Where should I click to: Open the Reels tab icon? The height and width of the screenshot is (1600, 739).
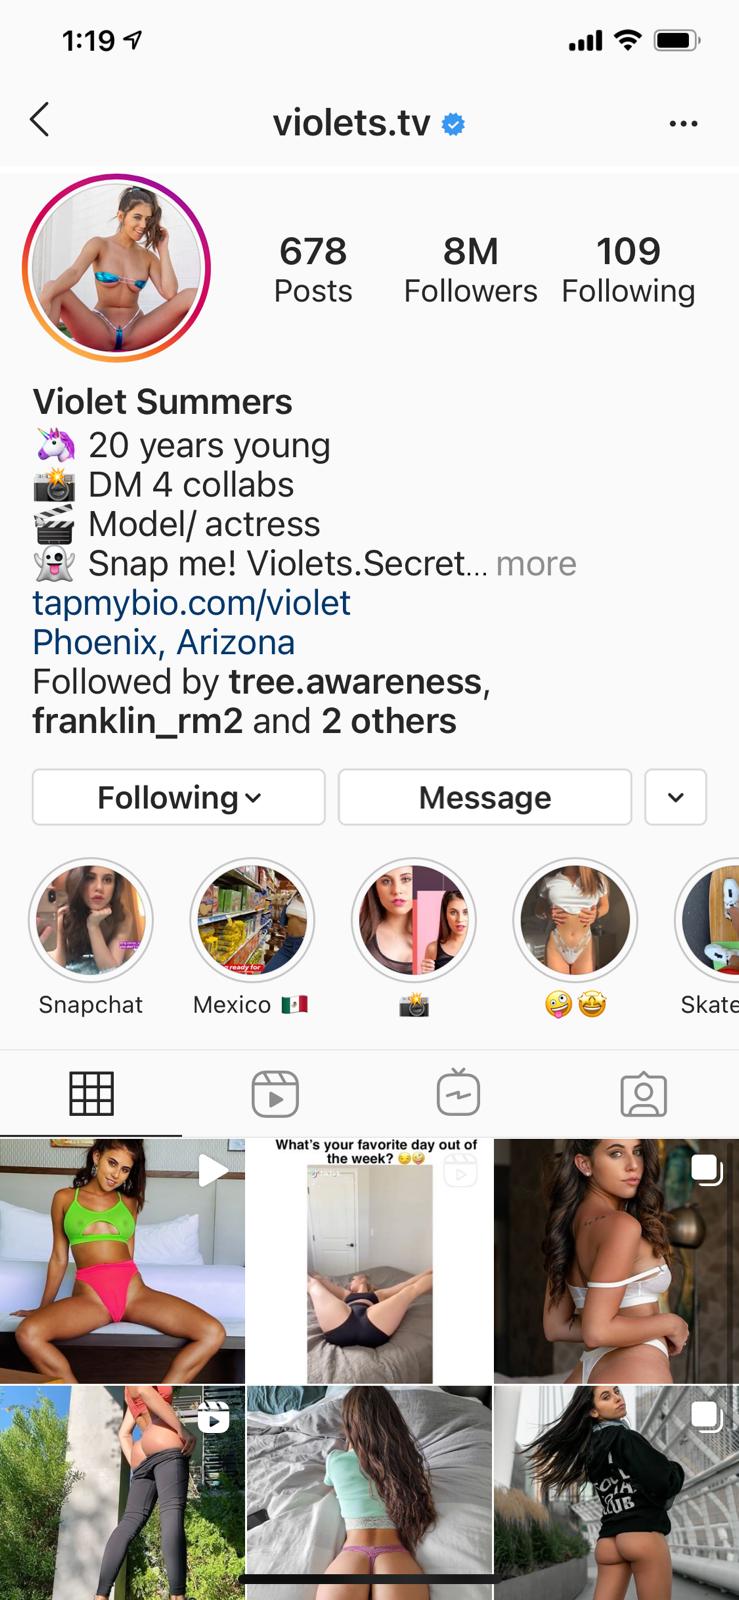click(x=275, y=1094)
